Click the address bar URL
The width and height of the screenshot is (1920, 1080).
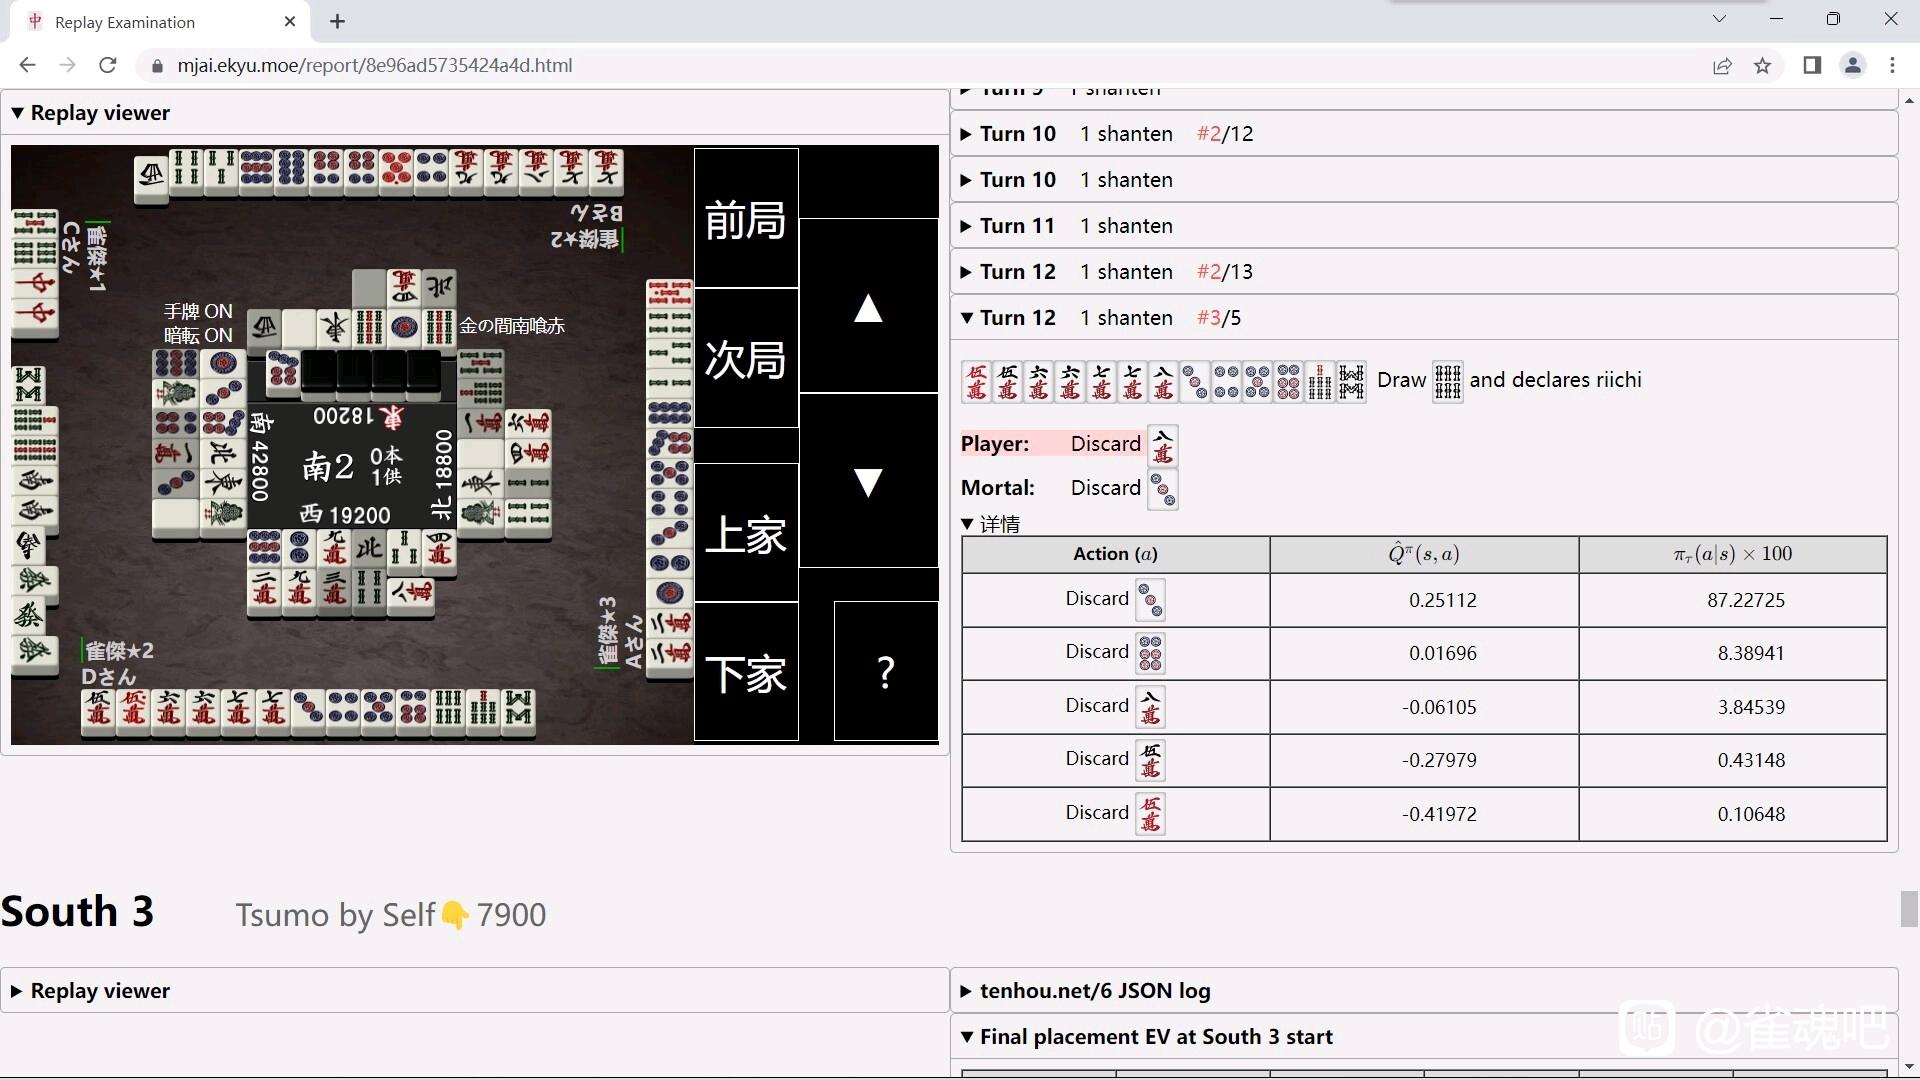375,65
